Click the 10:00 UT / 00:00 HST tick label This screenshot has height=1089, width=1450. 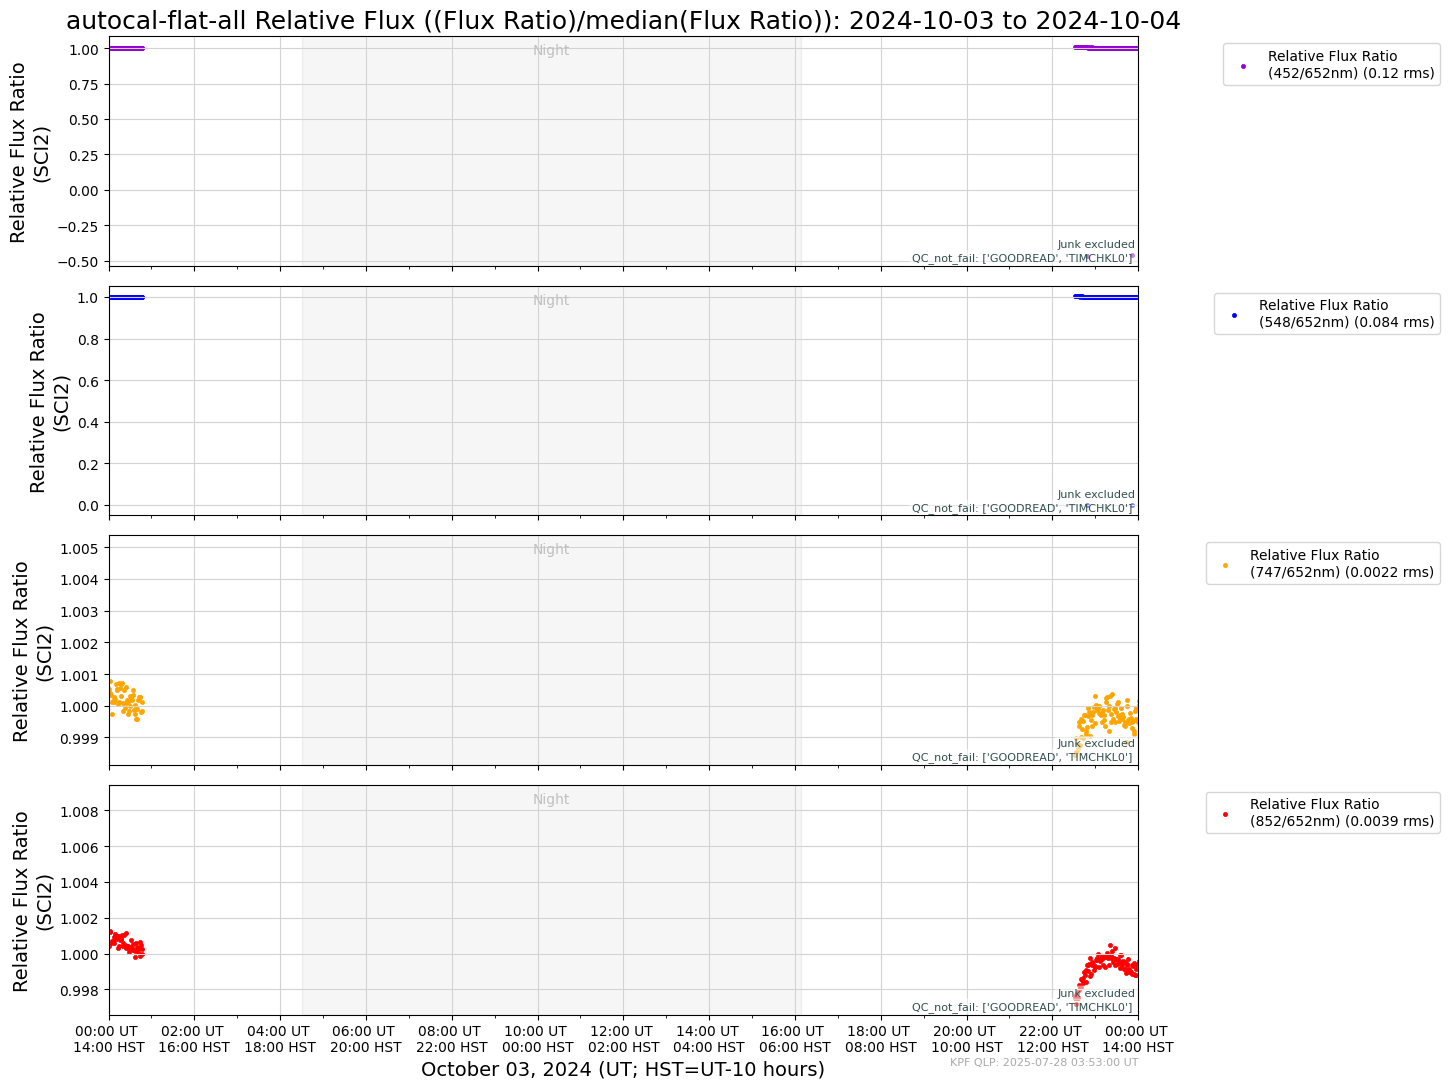[537, 1039]
